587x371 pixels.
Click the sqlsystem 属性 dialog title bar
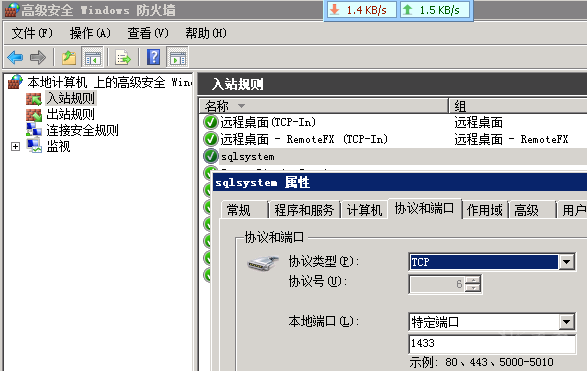[400, 183]
